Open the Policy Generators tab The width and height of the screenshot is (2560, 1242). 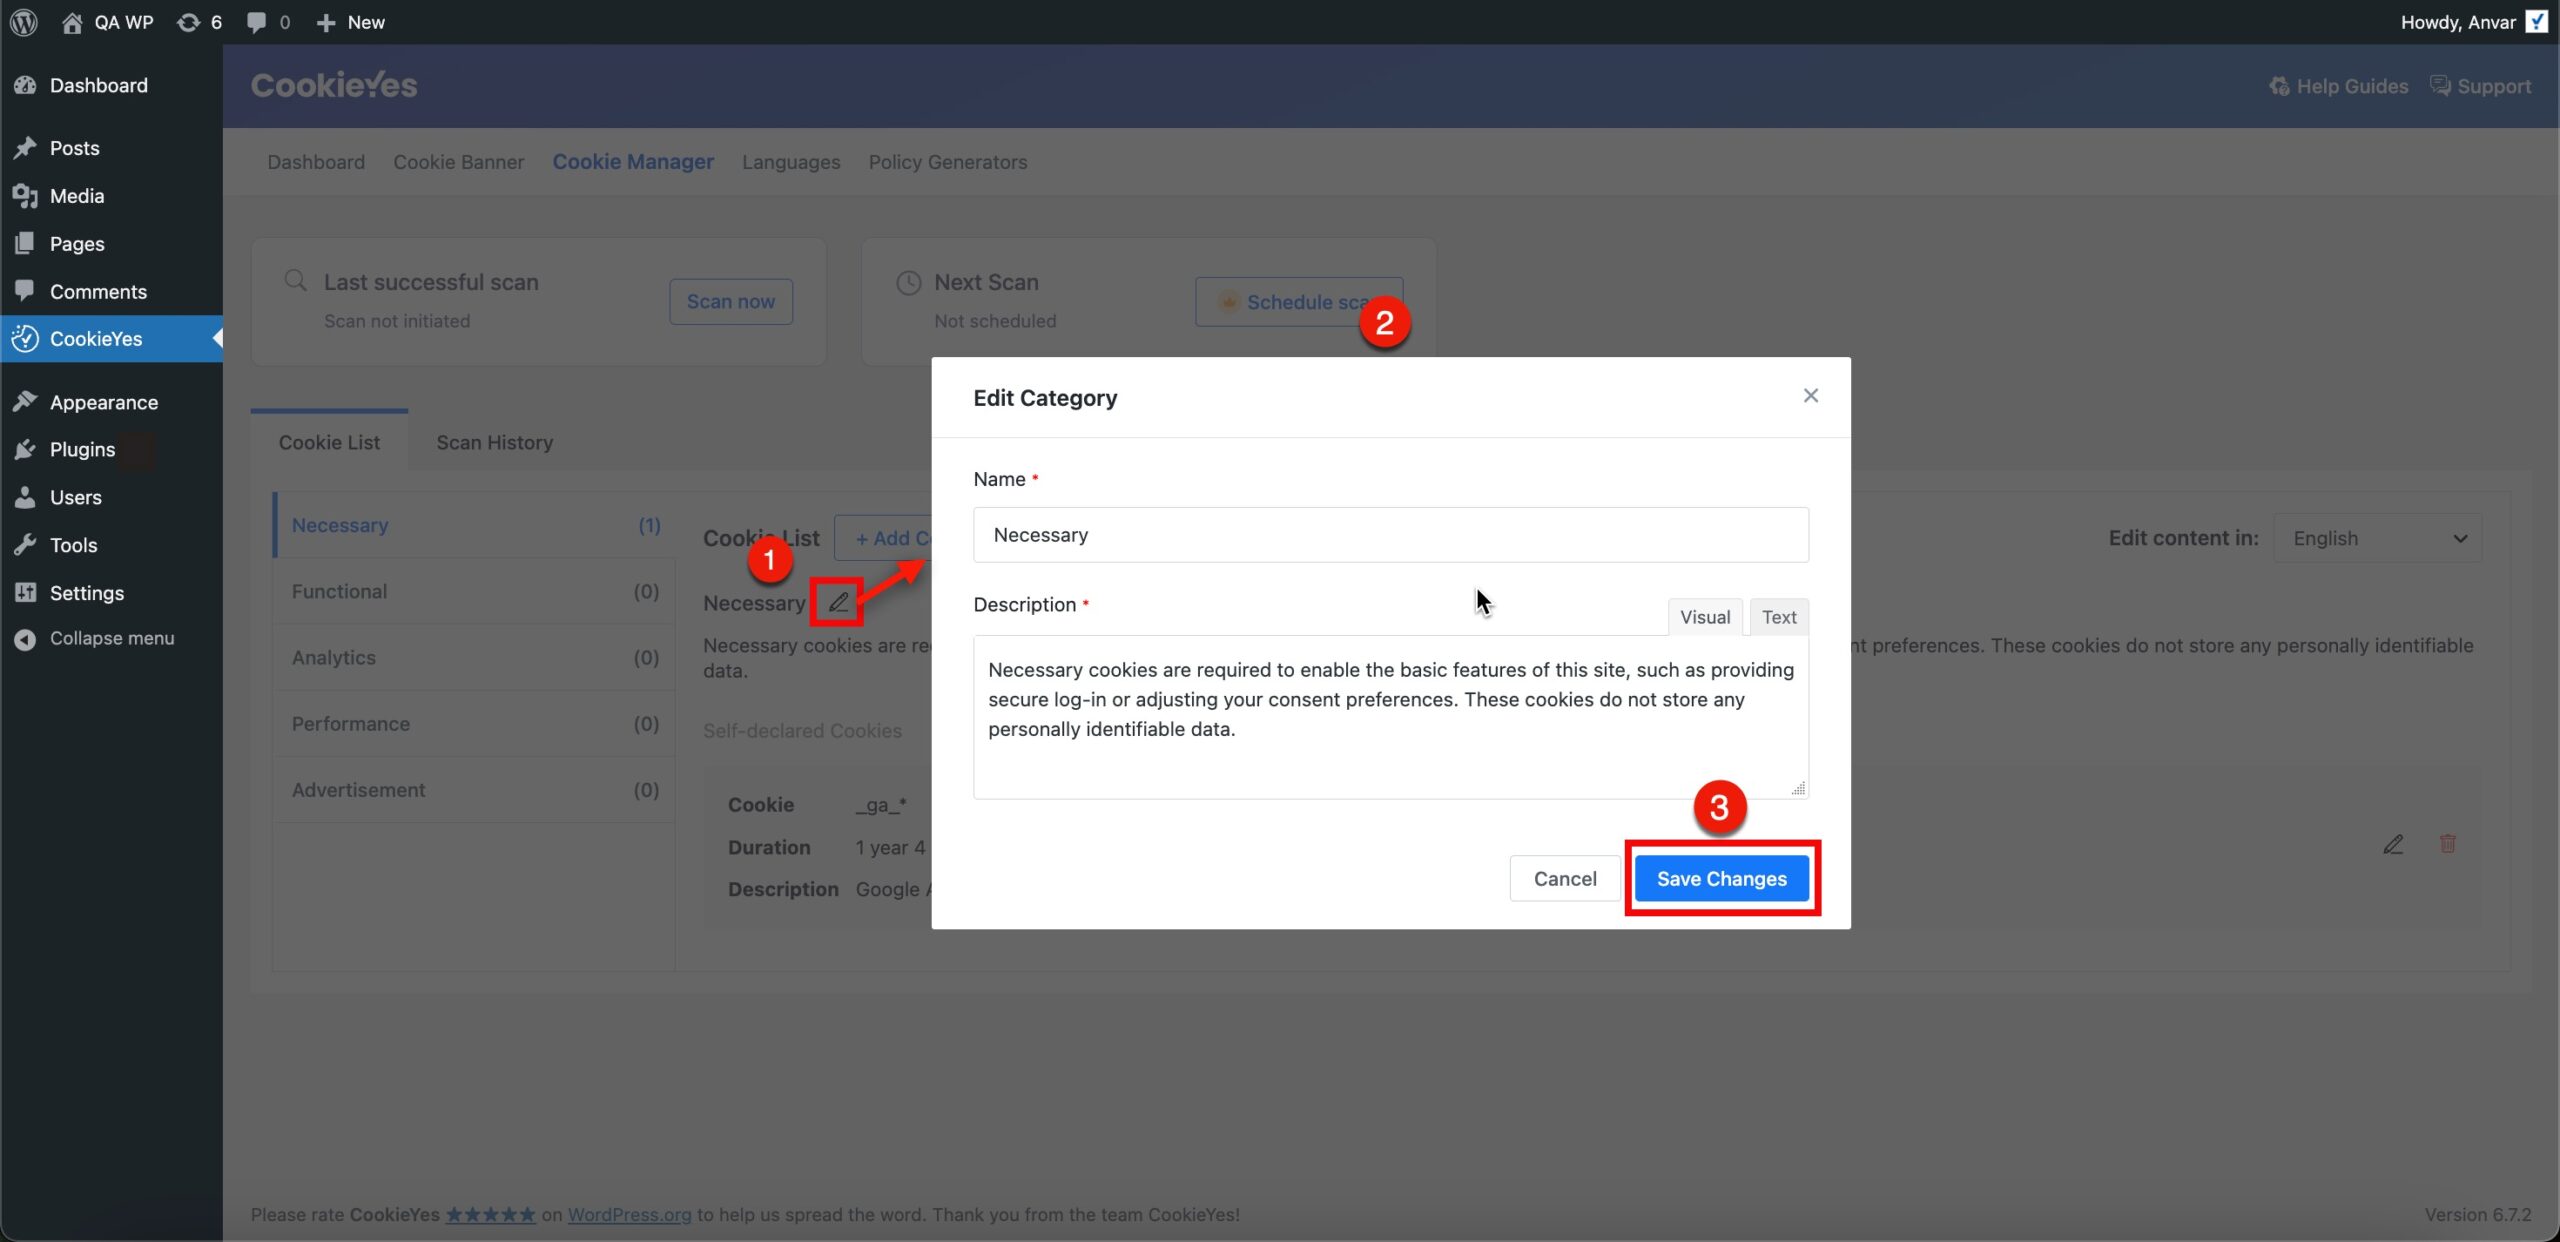click(x=947, y=162)
